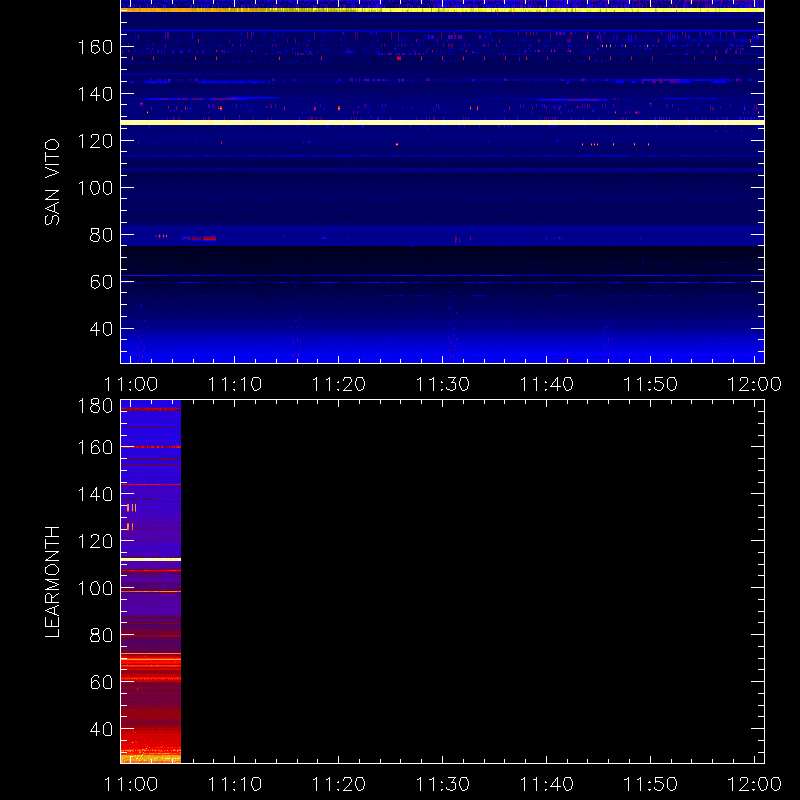Click the black no-data area of the Learmonth plot

pyautogui.click(x=472, y=582)
